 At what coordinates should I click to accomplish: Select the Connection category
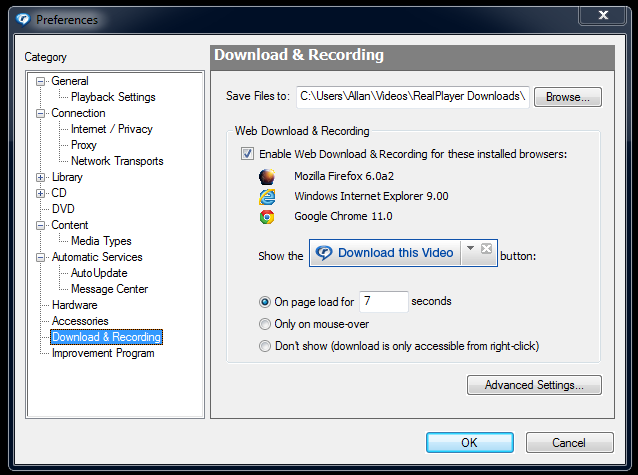pos(78,113)
